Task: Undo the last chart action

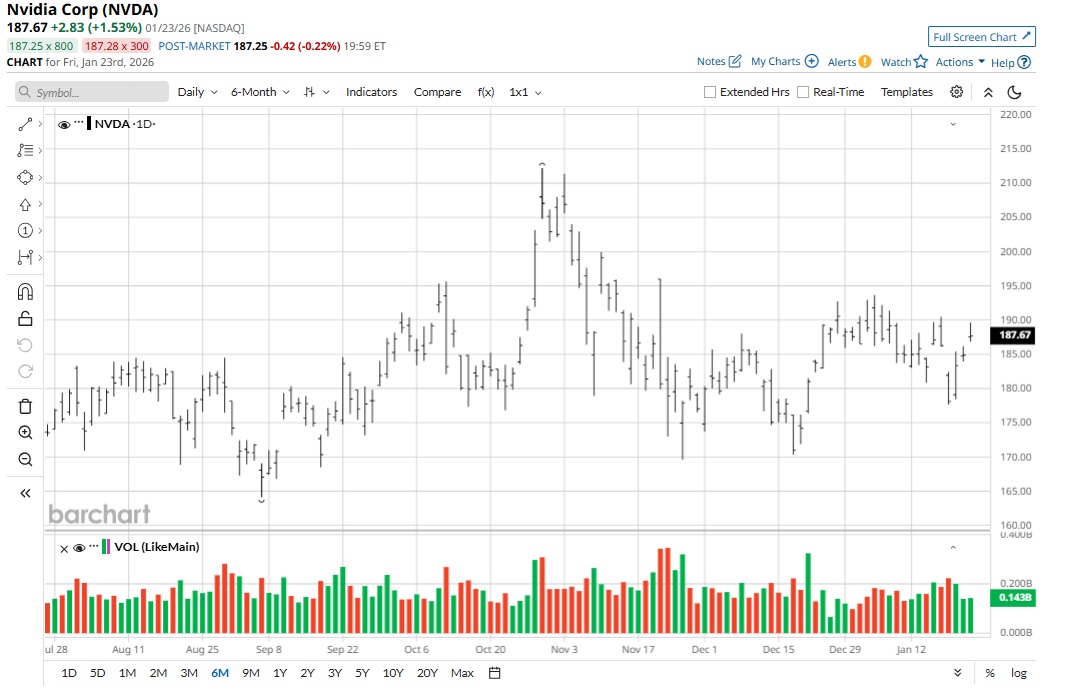Action: coord(25,345)
